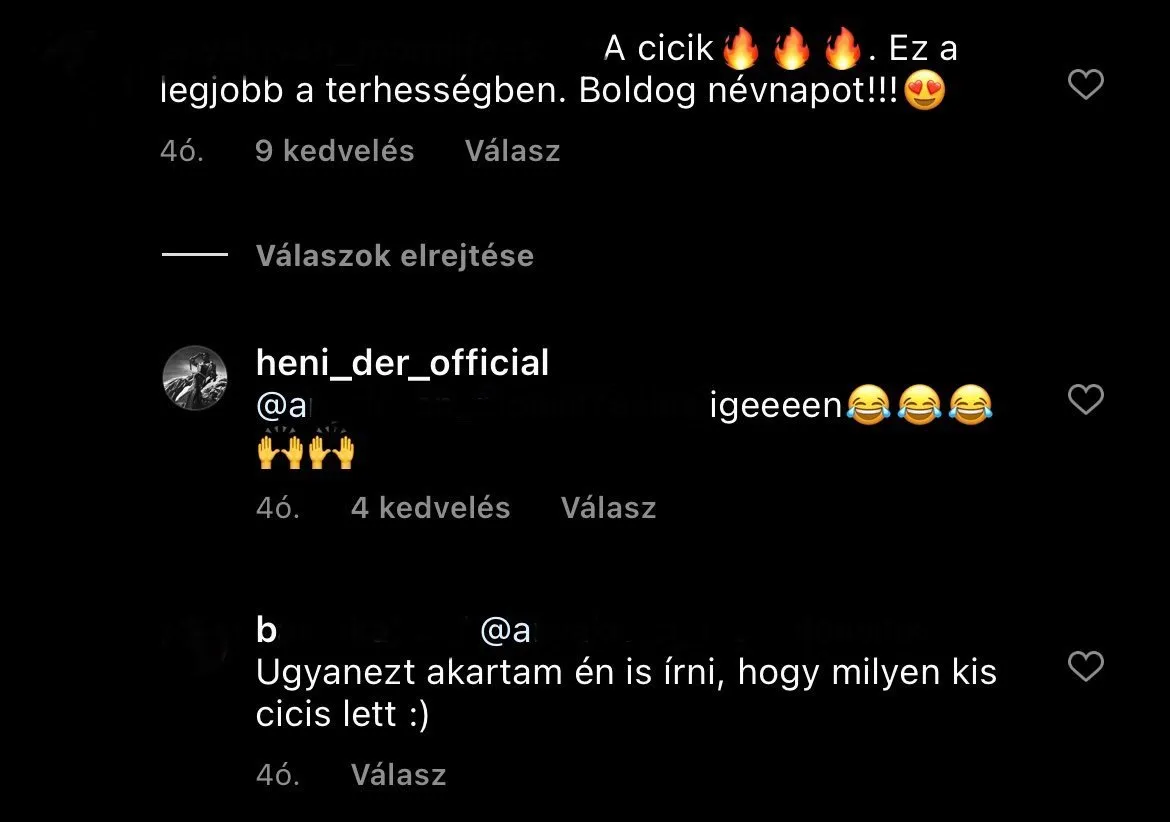The image size is (1170, 822).
Task: Open heni_der_official's profile picture
Action: [195, 377]
